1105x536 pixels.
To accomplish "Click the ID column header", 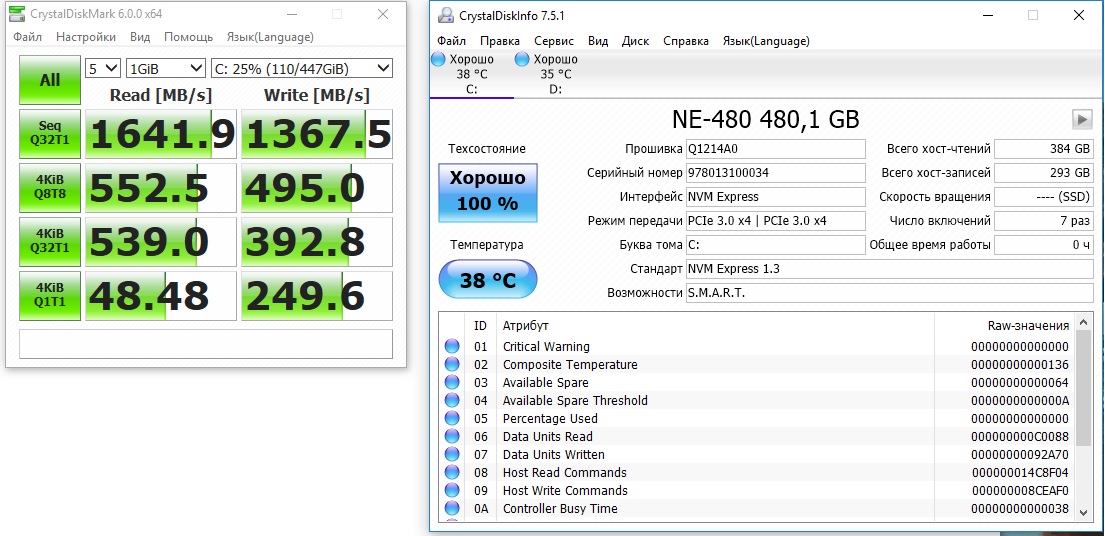I will tap(481, 325).
